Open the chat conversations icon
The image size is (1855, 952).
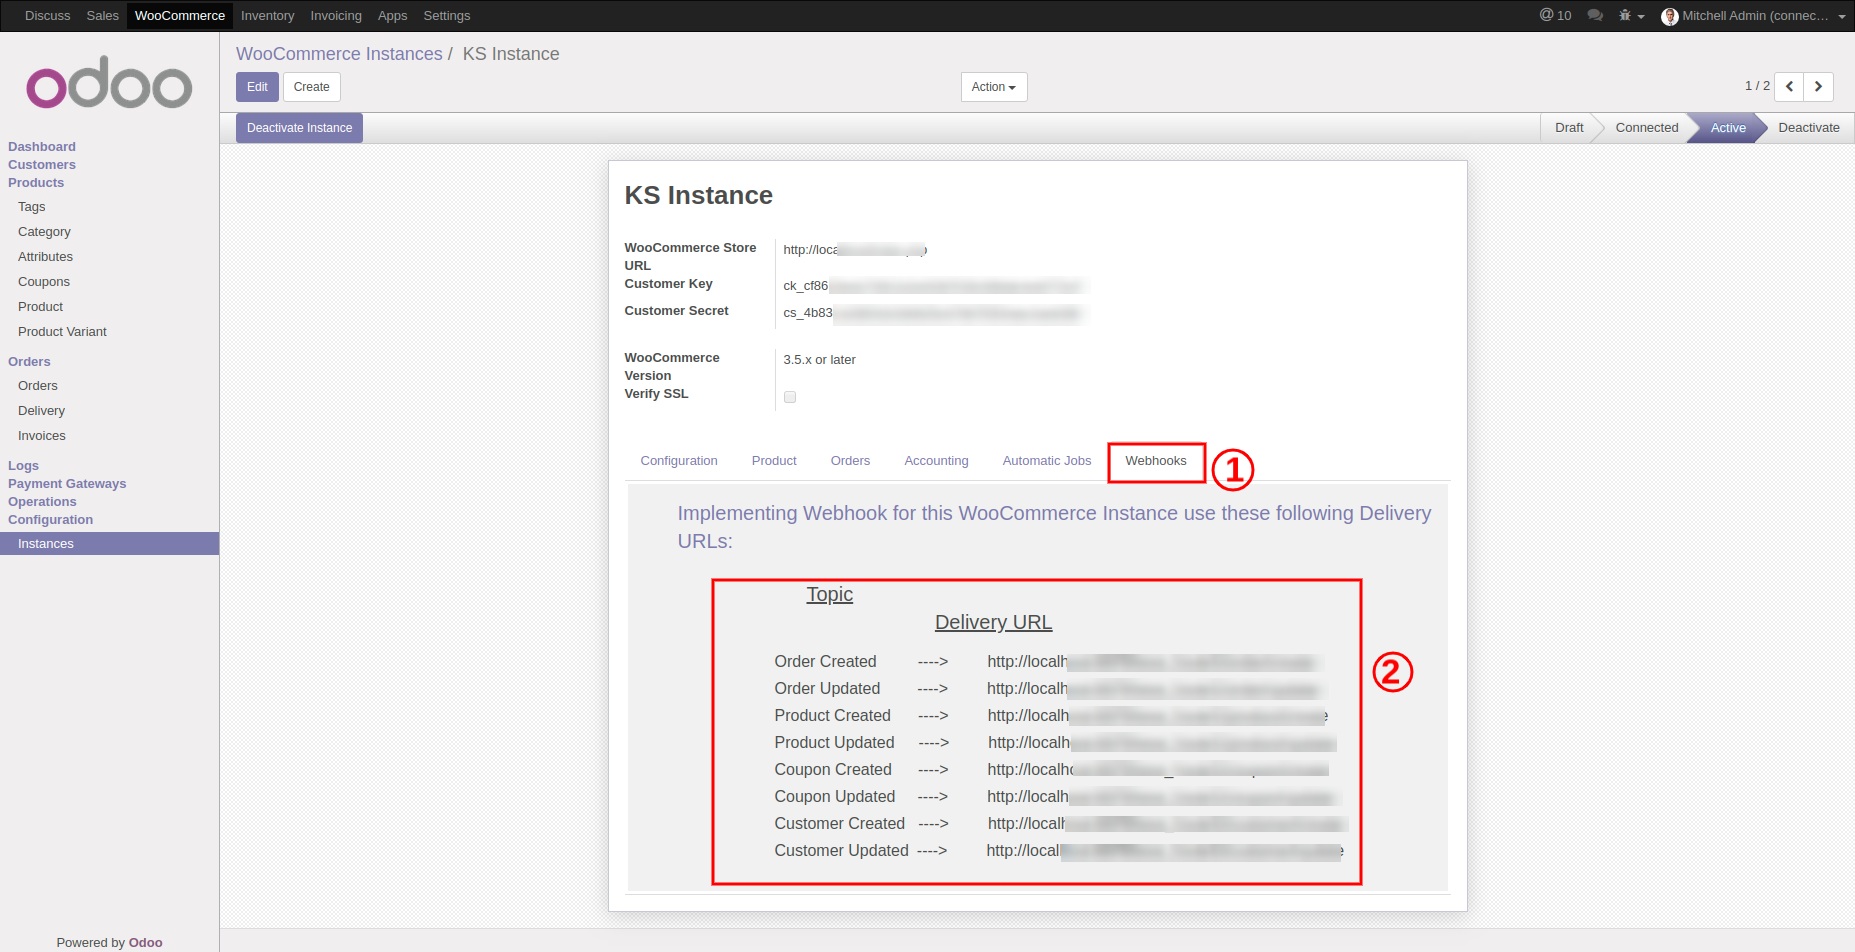pyautogui.click(x=1595, y=16)
